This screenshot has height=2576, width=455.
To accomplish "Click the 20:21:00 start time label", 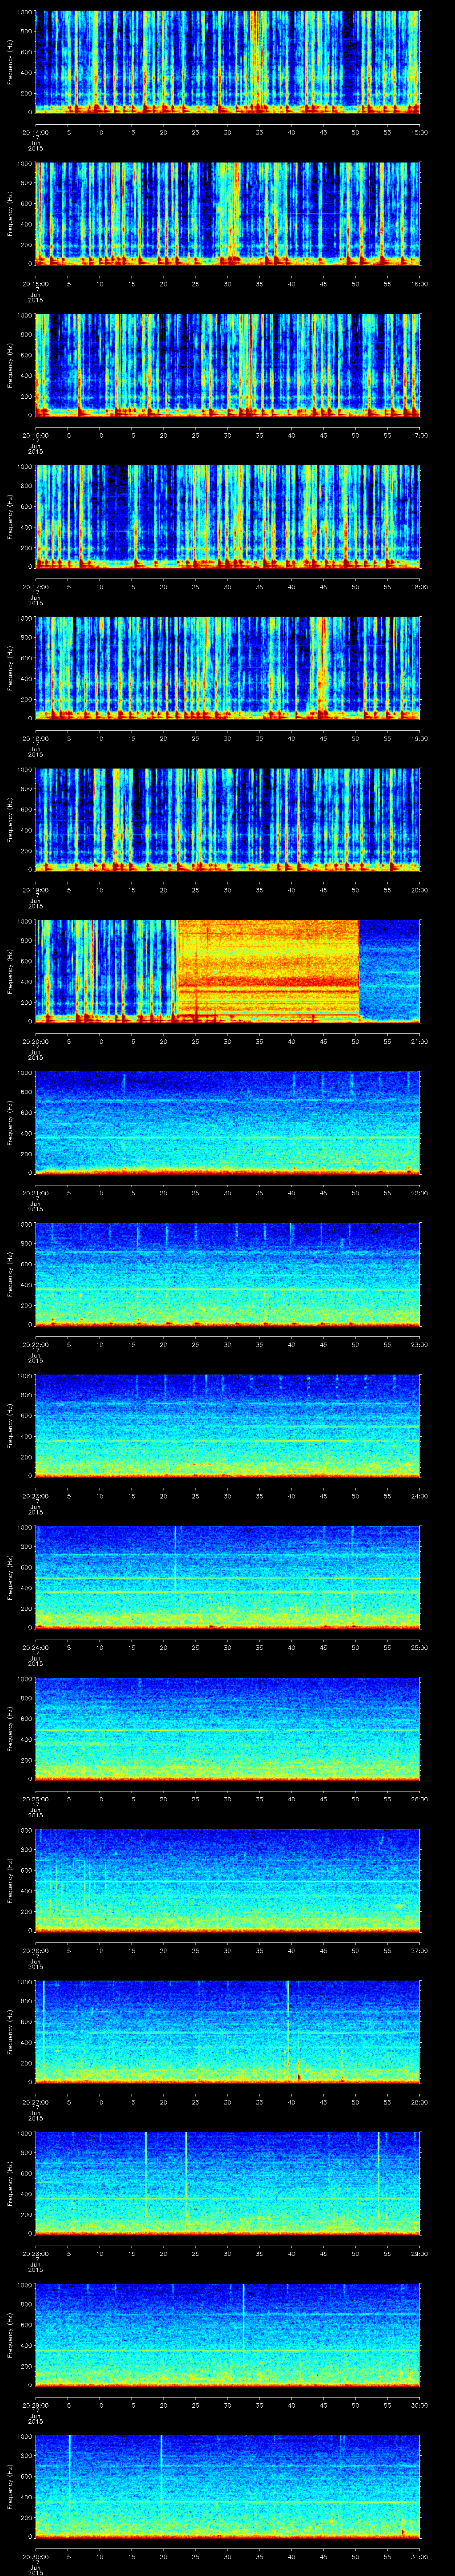I will click(x=36, y=1193).
